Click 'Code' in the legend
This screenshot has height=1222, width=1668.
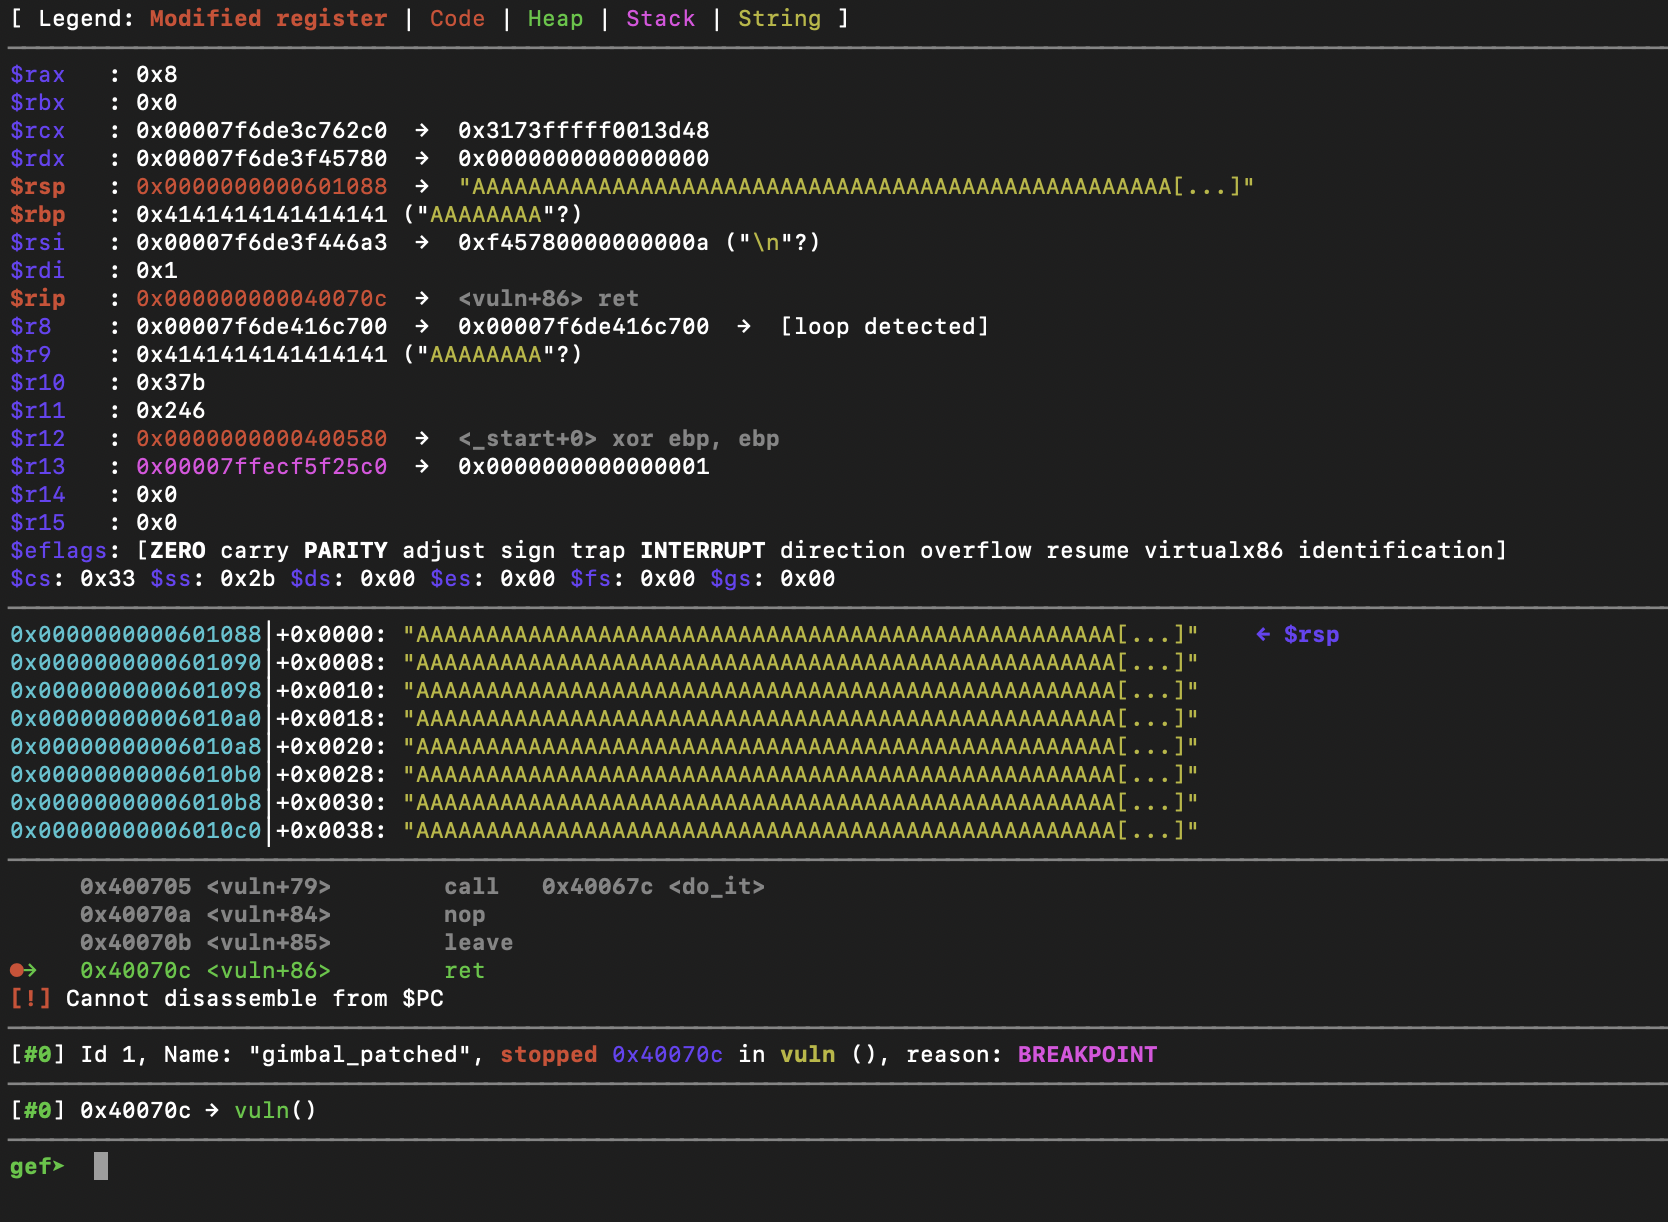[x=458, y=19]
